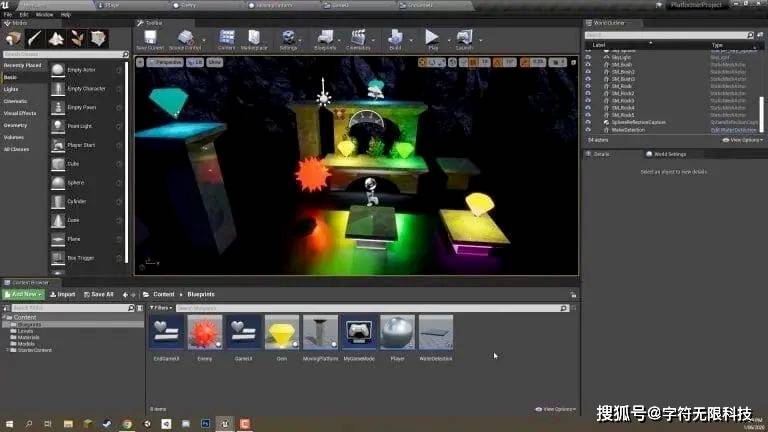Image resolution: width=768 pixels, height=432 pixels.
Task: Open Steam icon in Windows taskbar
Action: click(107, 424)
